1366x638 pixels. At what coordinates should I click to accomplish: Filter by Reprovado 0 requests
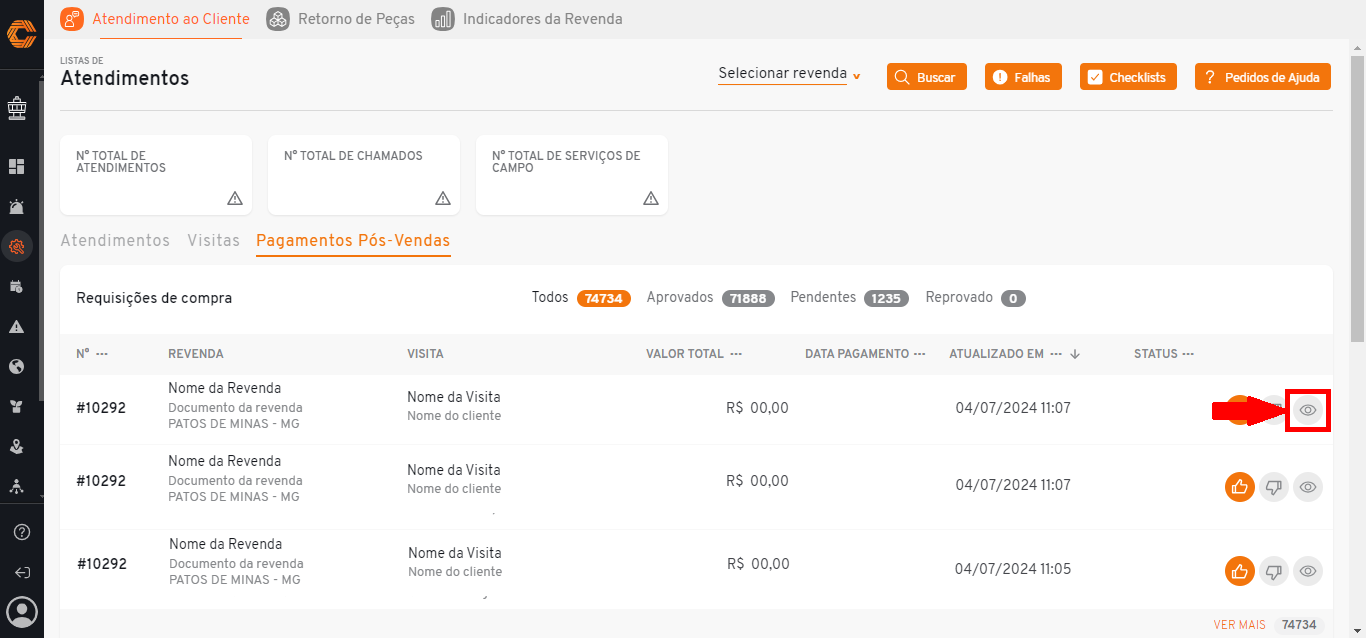point(976,298)
